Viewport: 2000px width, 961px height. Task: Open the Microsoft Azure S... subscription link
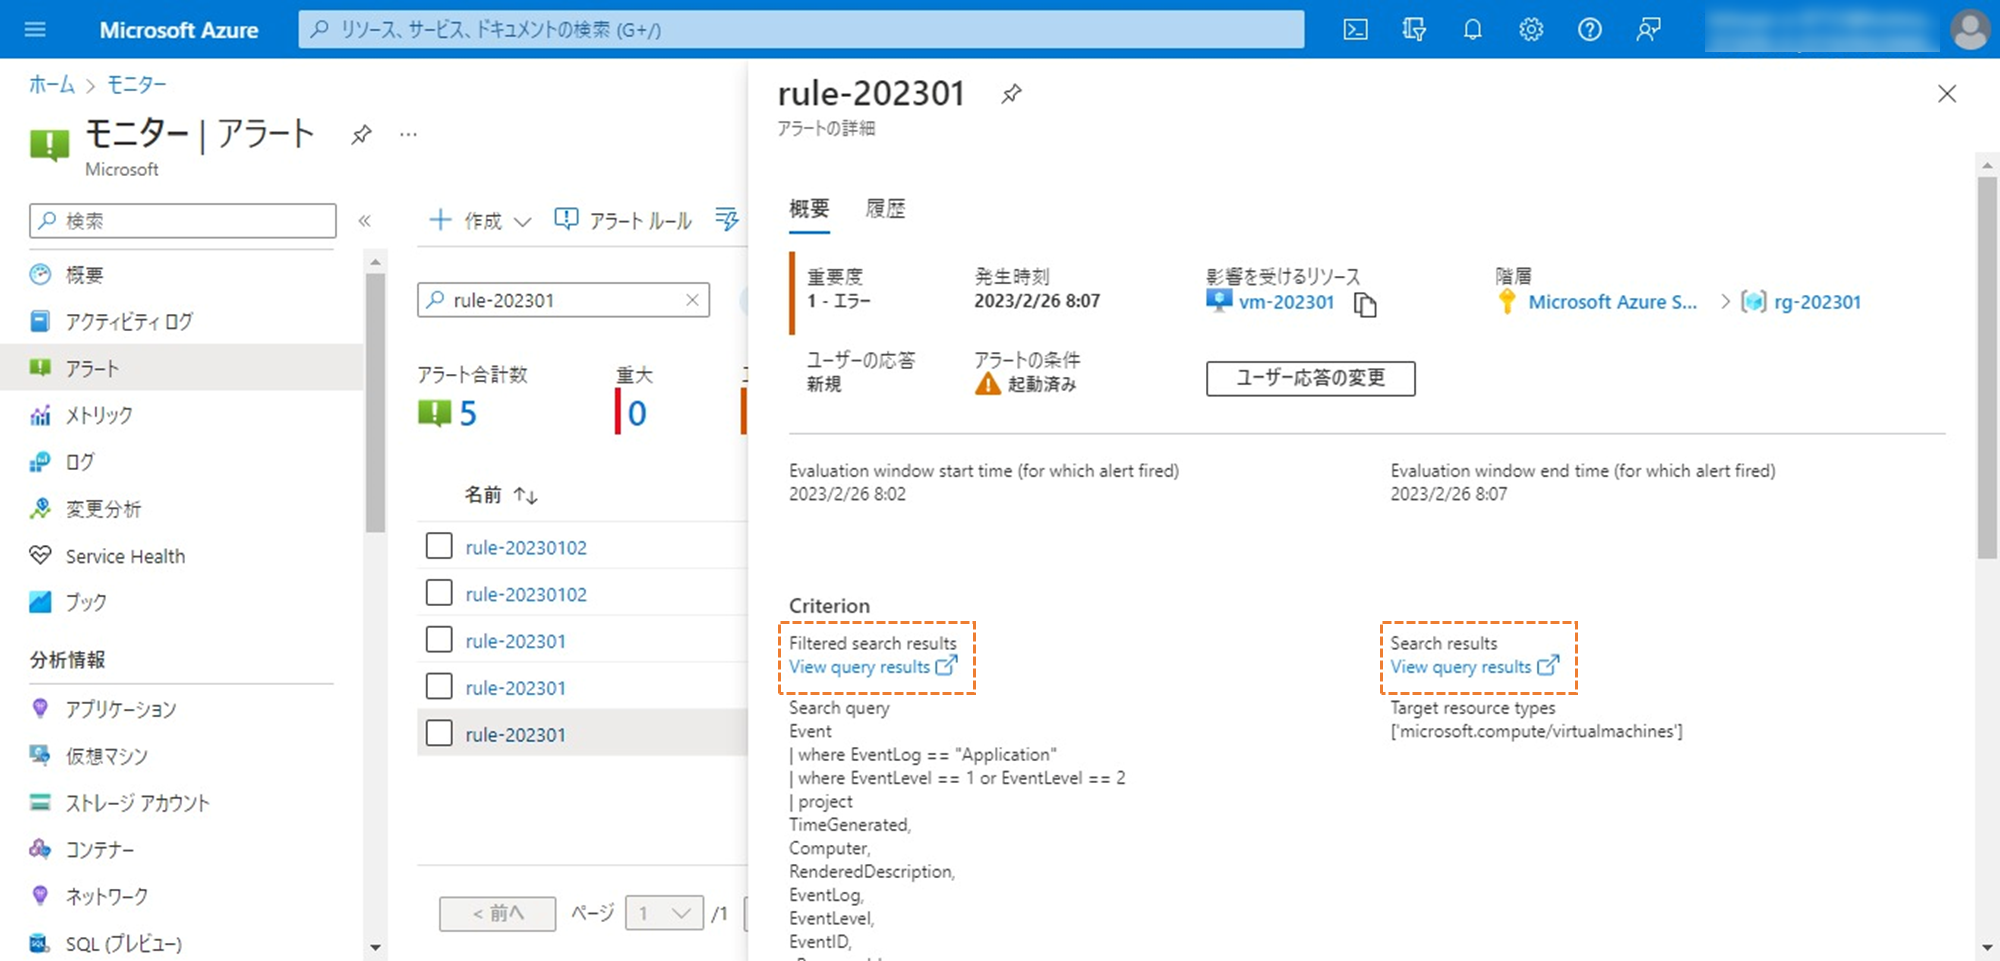coord(1612,302)
